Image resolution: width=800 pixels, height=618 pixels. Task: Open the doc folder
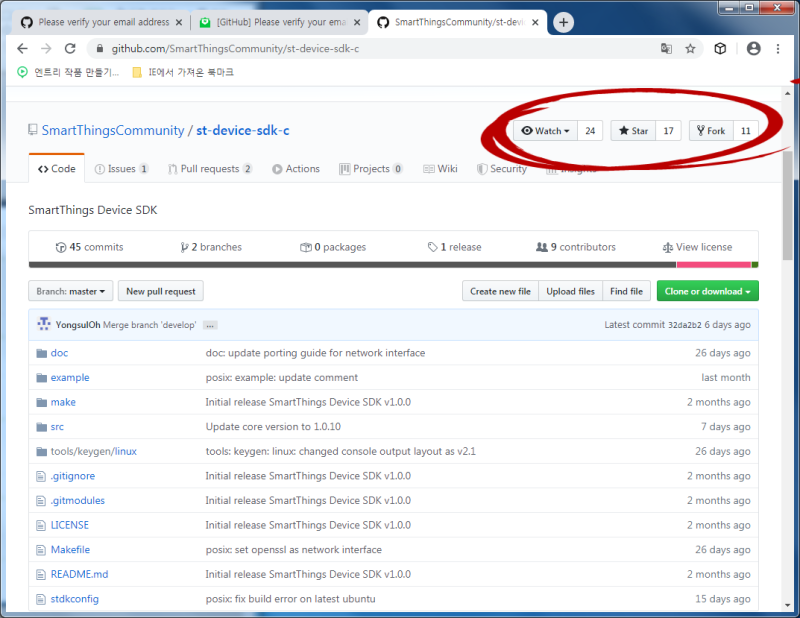59,353
